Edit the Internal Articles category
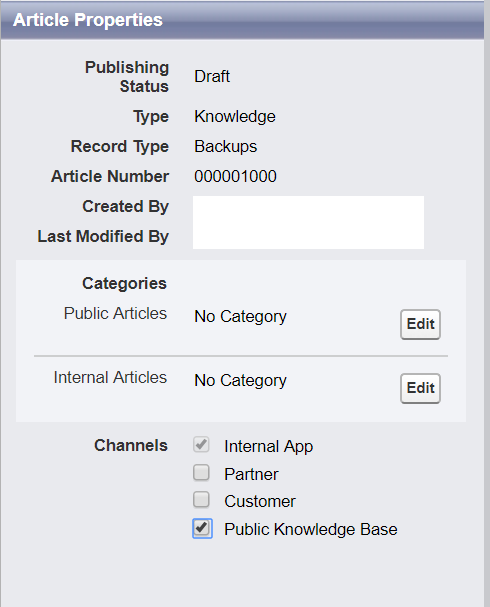 click(420, 388)
